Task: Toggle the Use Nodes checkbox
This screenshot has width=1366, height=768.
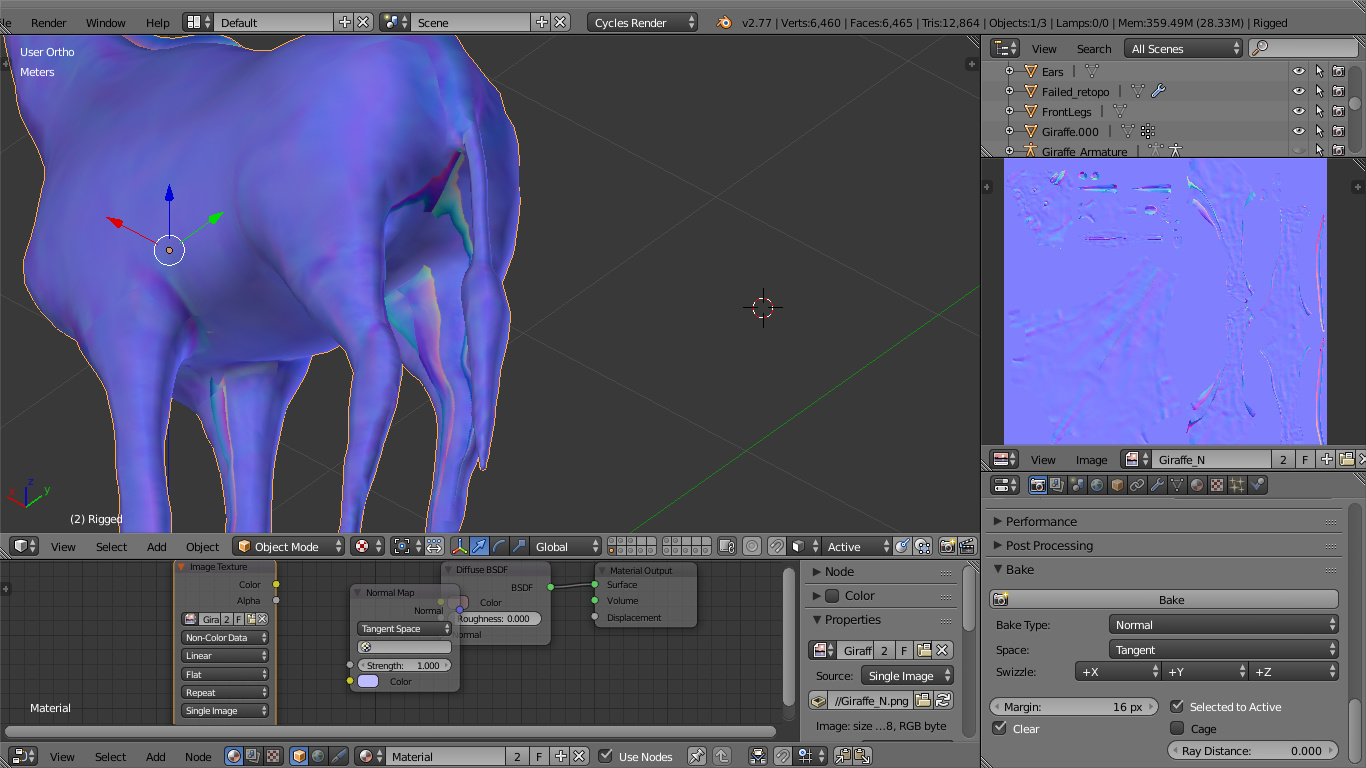Action: coord(605,756)
